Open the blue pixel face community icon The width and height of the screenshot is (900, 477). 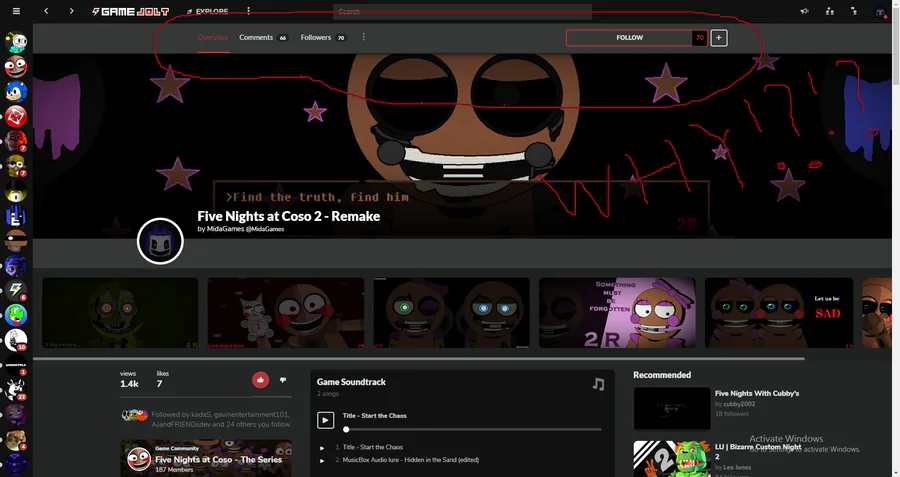coord(16,216)
